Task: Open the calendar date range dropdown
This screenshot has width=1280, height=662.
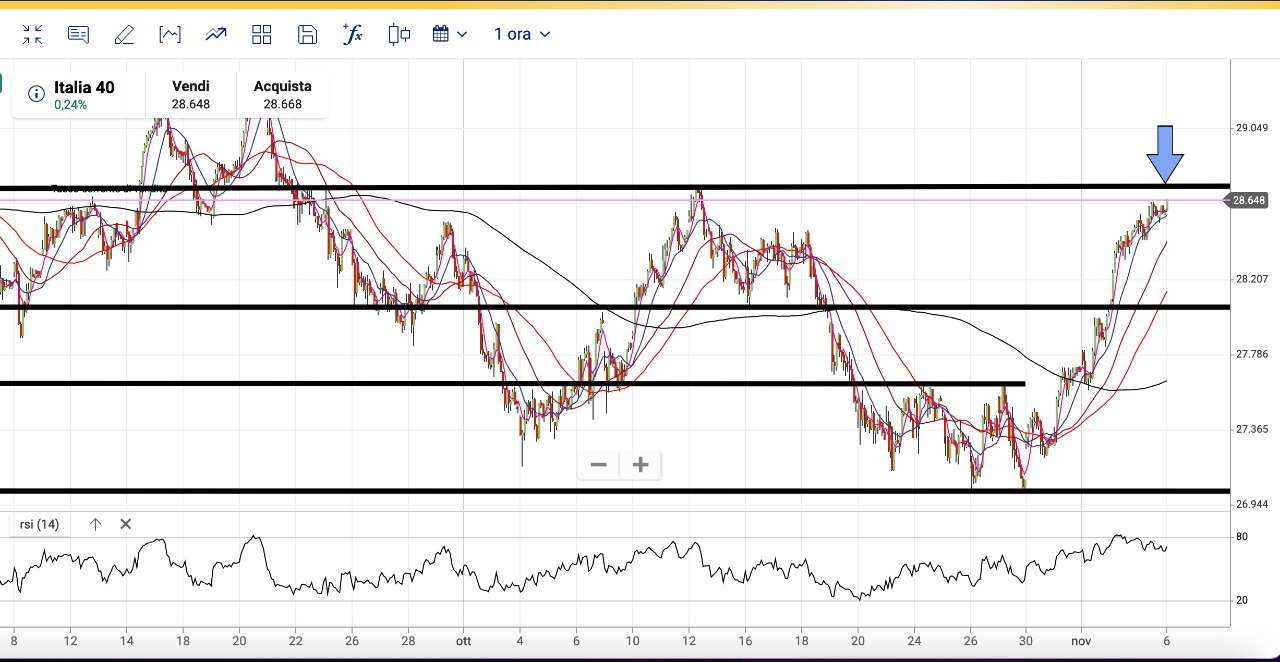Action: click(449, 35)
